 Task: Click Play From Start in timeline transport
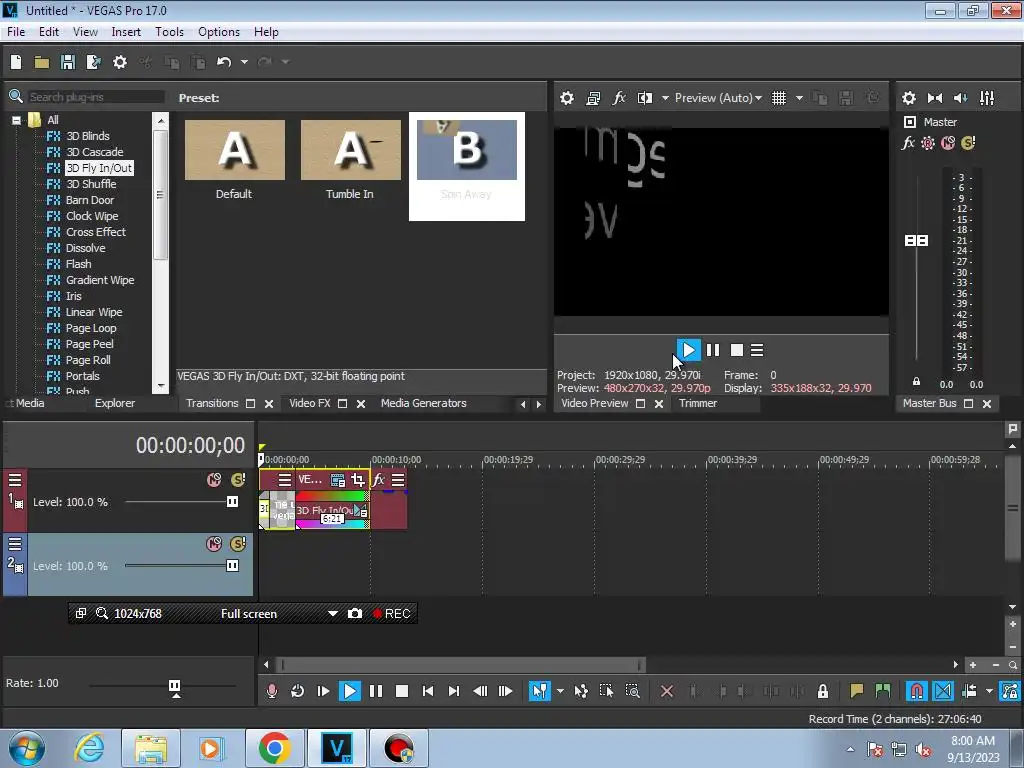(323, 691)
